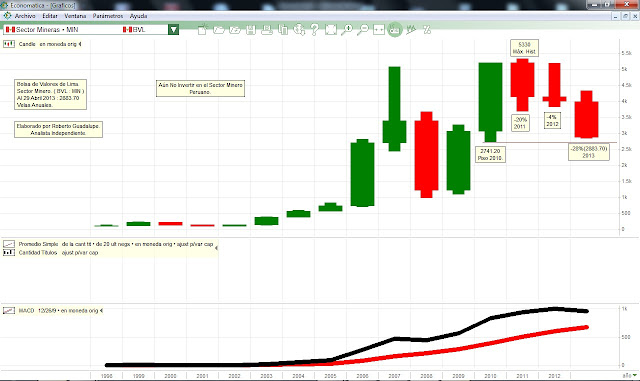
Task: Click the 2007 green candle
Action: (394, 131)
